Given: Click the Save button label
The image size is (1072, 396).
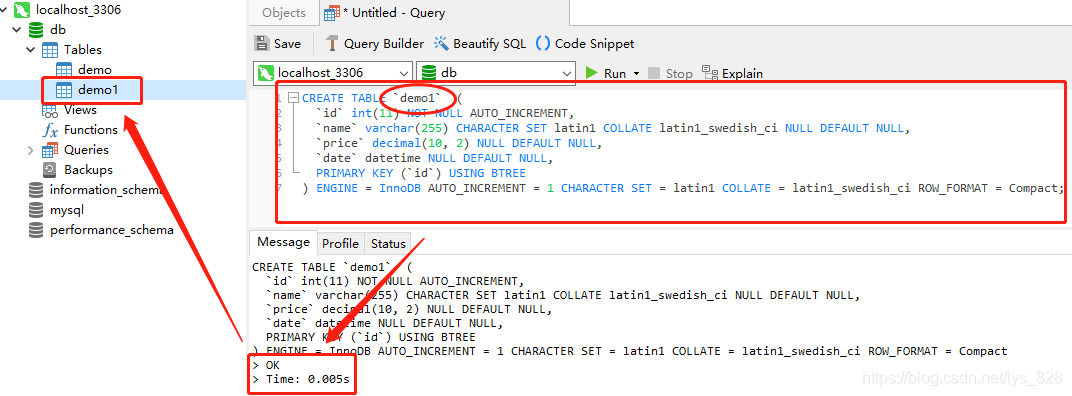Looking at the screenshot, I should tap(287, 44).
